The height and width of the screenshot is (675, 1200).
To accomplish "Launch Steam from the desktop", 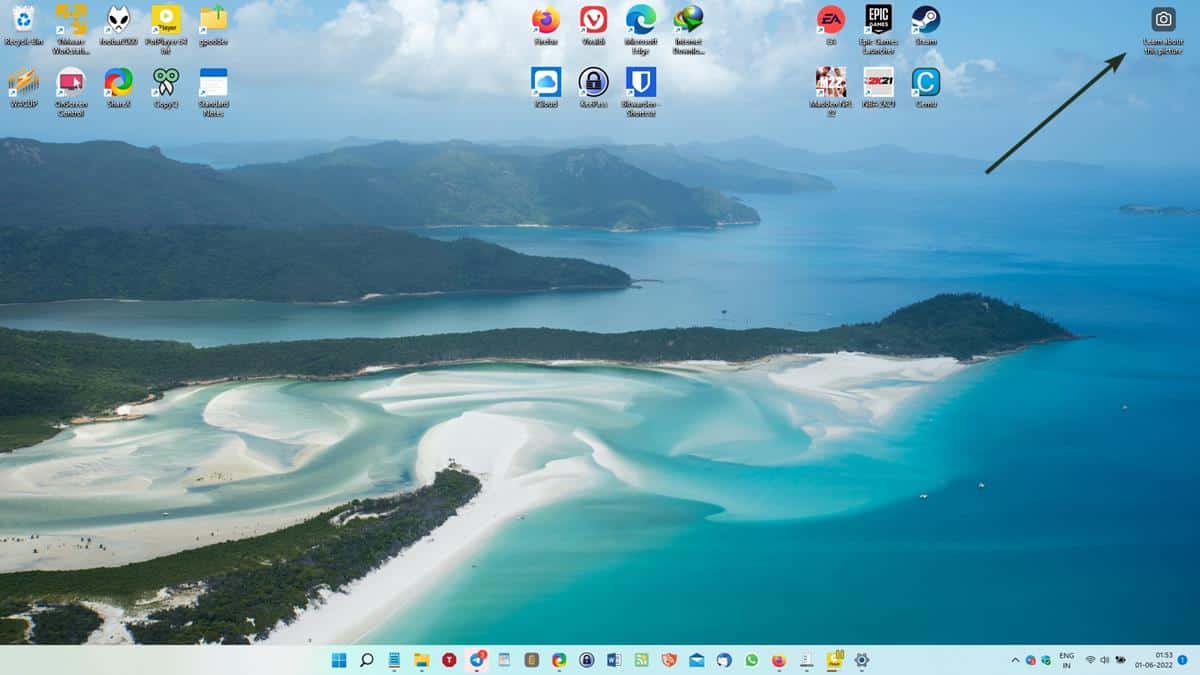I will coord(926,27).
